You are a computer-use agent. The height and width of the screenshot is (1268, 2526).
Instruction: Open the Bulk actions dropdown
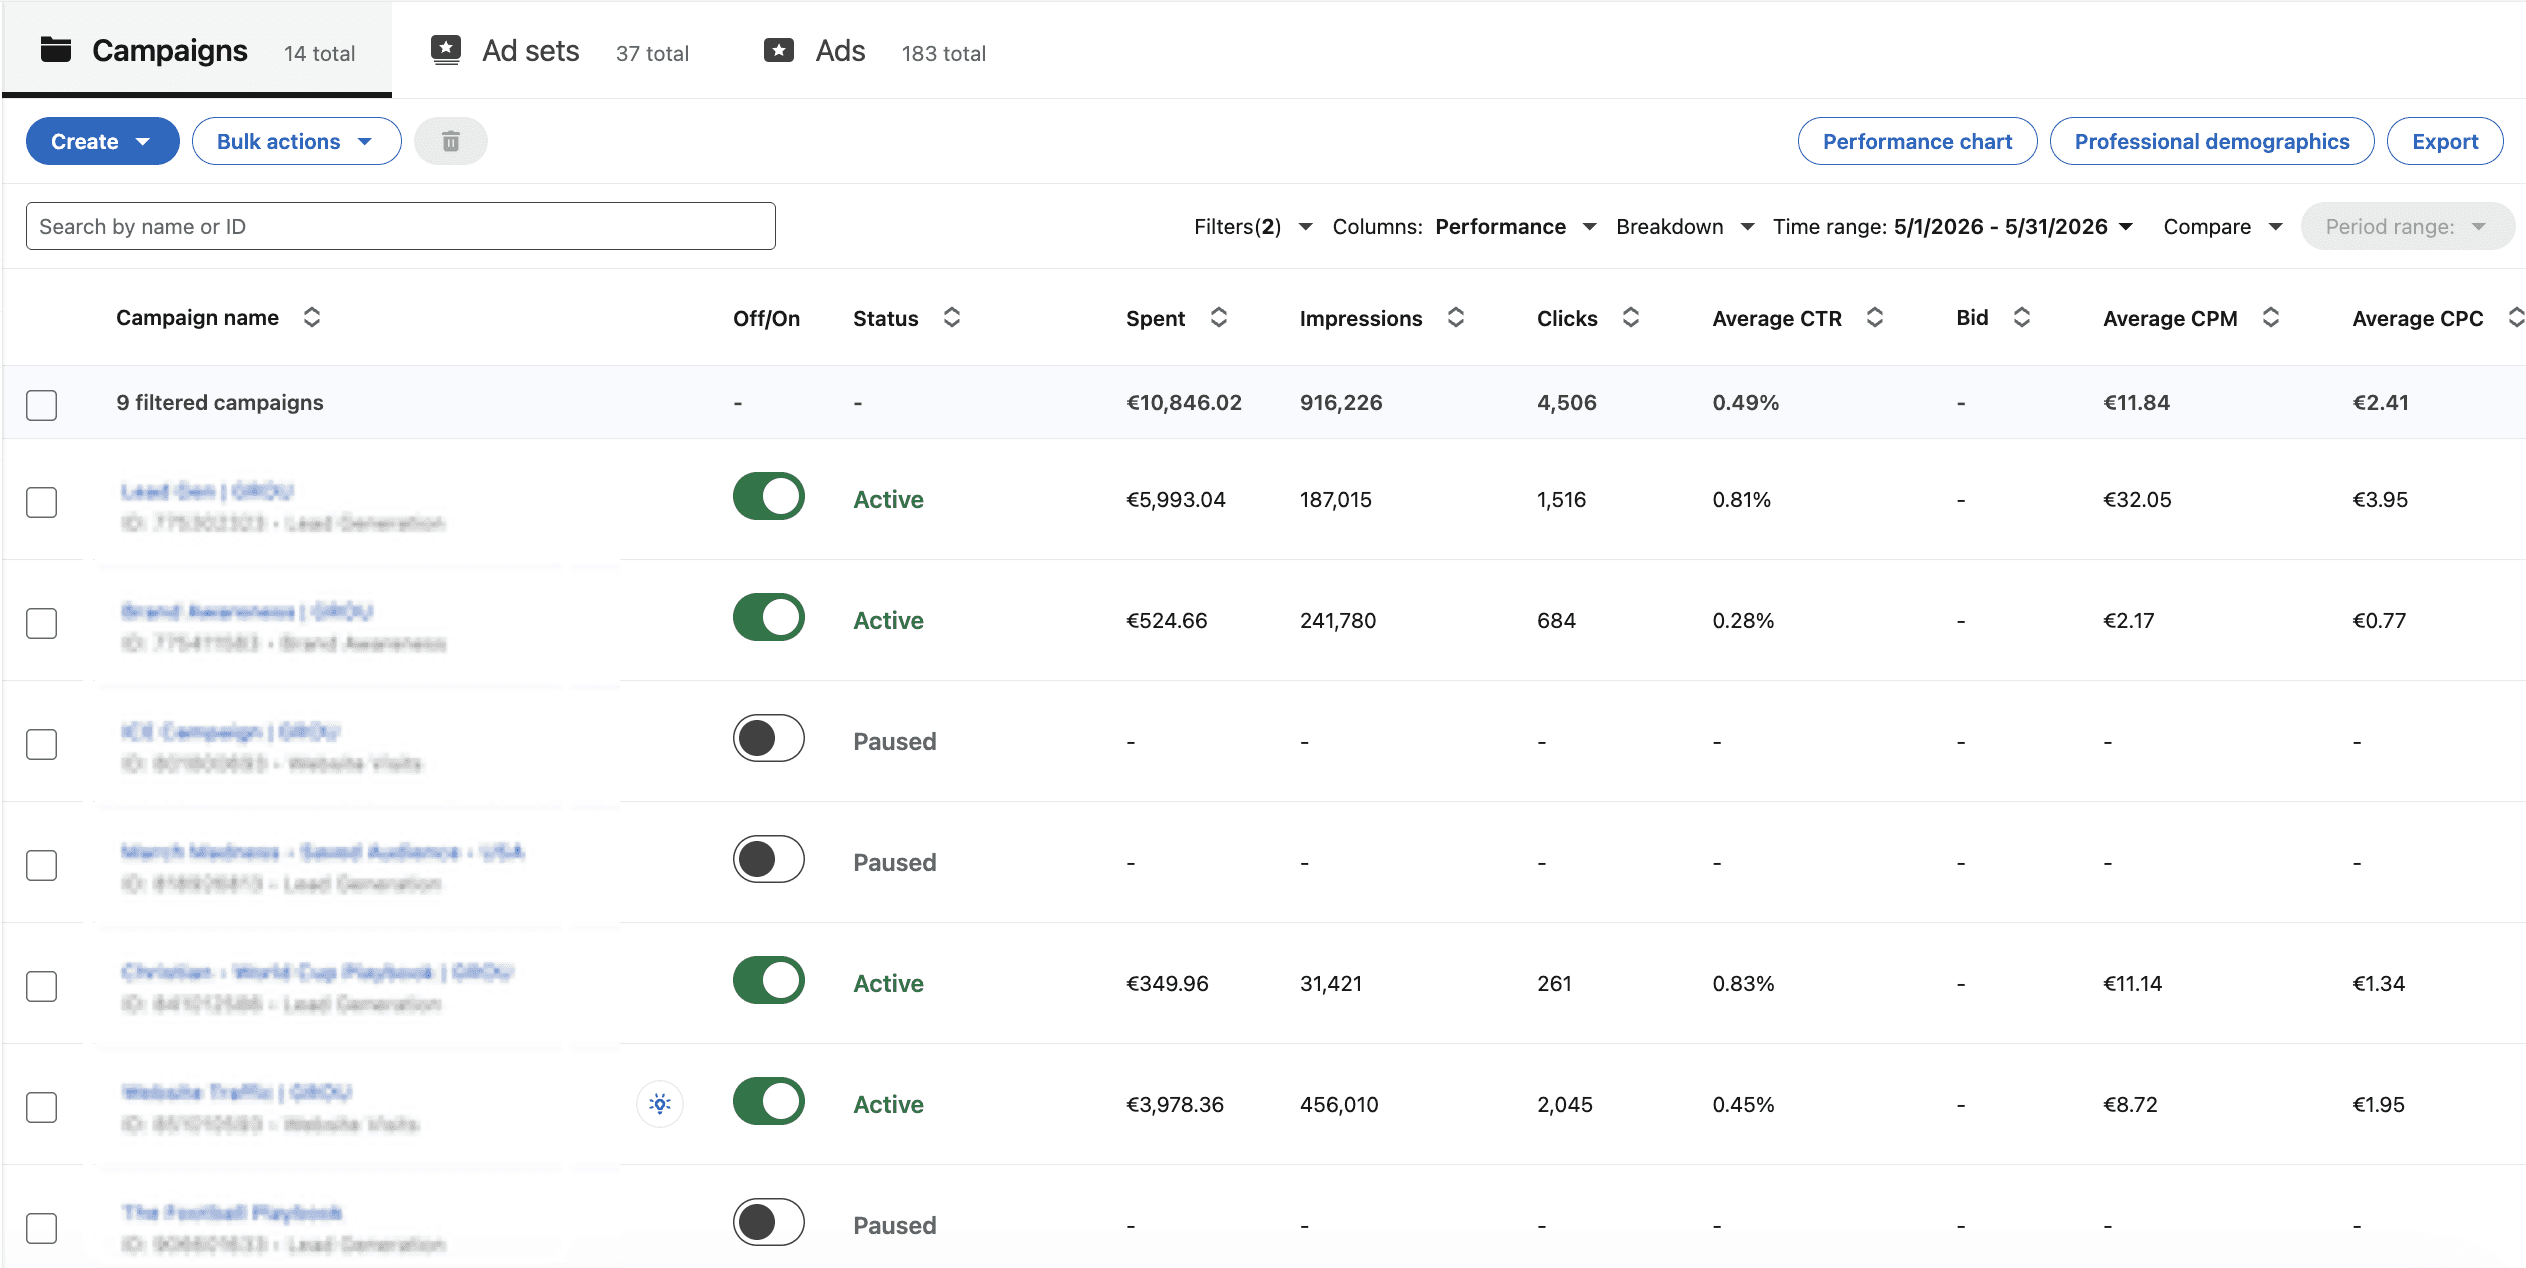coord(297,141)
